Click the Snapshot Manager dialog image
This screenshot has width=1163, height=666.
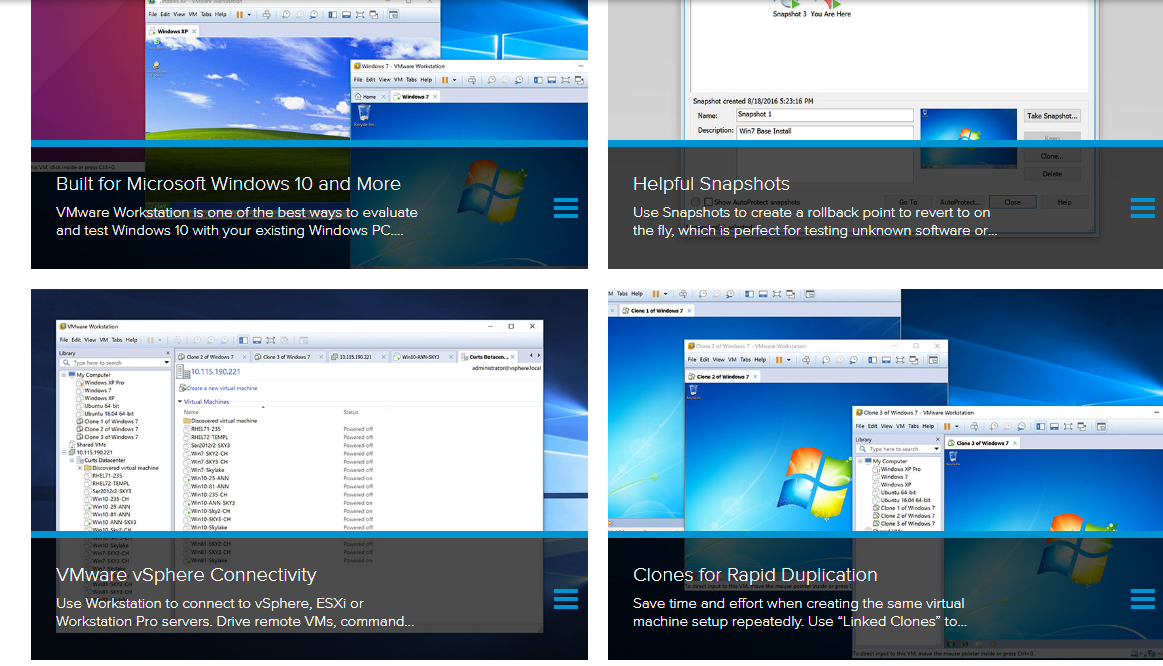point(886,70)
